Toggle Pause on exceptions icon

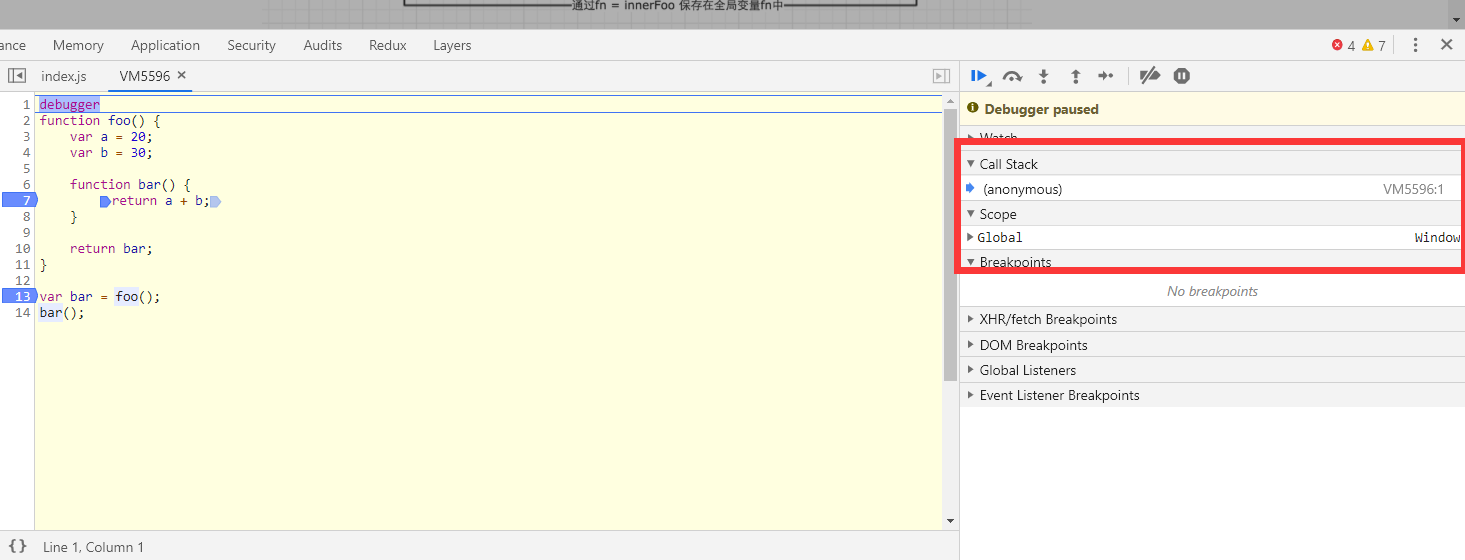pos(1181,76)
